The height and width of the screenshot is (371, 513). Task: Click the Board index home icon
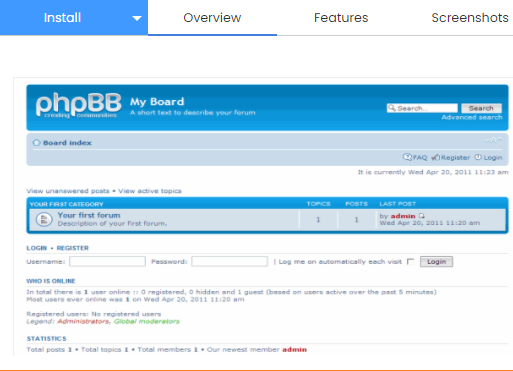pos(36,143)
